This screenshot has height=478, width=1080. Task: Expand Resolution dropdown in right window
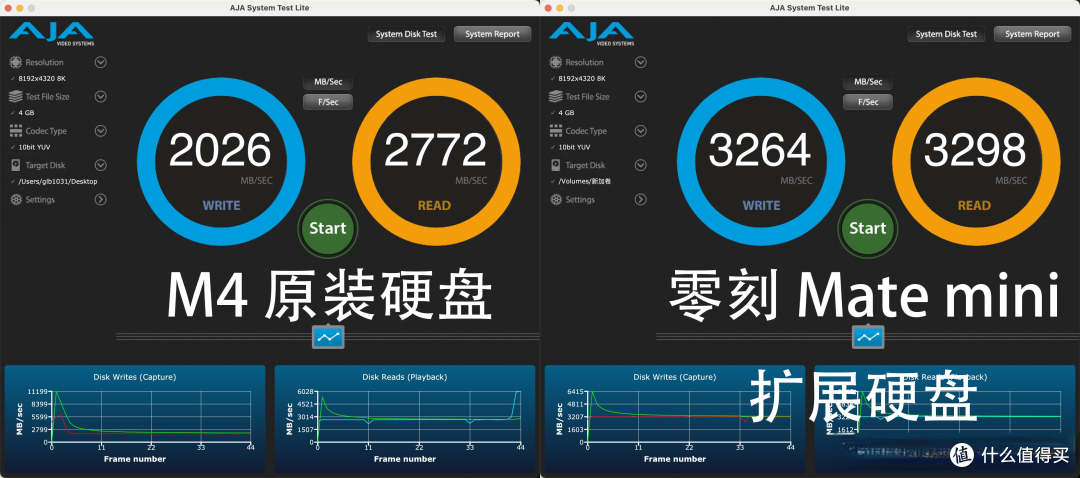(x=641, y=62)
